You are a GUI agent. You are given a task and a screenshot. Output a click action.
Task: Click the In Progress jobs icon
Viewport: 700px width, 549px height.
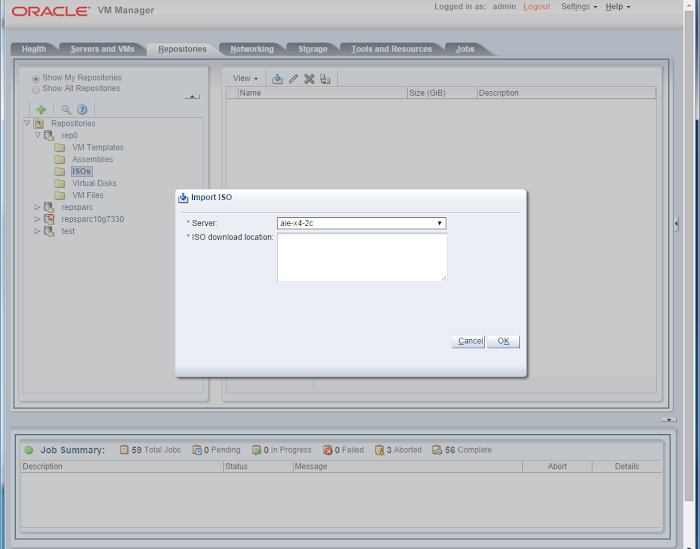(x=256, y=450)
